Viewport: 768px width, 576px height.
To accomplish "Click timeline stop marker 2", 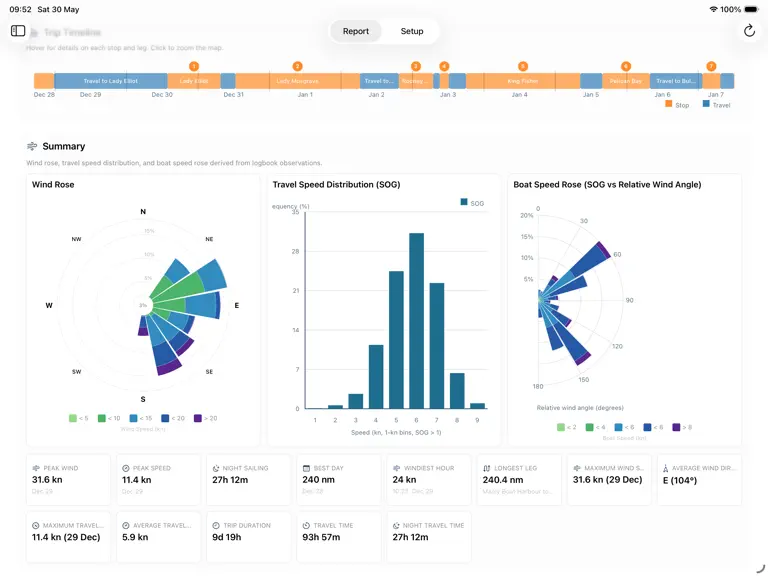I will pos(297,66).
